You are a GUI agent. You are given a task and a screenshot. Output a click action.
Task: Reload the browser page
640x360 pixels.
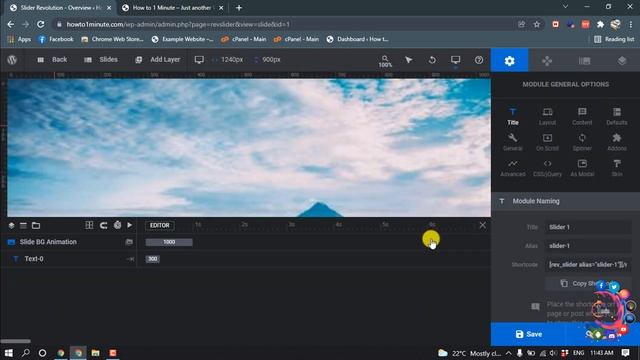pos(40,24)
